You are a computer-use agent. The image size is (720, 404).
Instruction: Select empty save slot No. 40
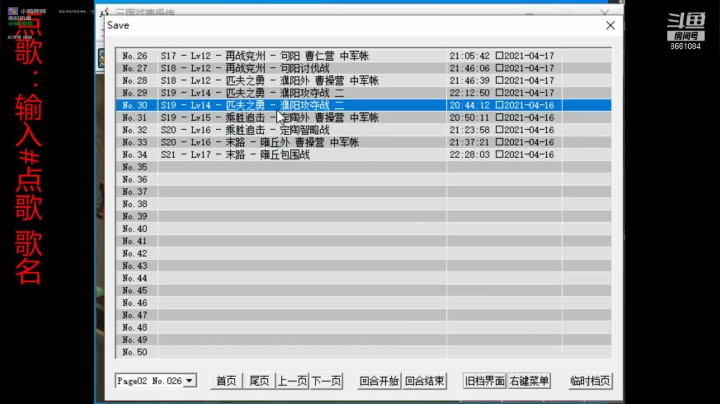(x=363, y=229)
